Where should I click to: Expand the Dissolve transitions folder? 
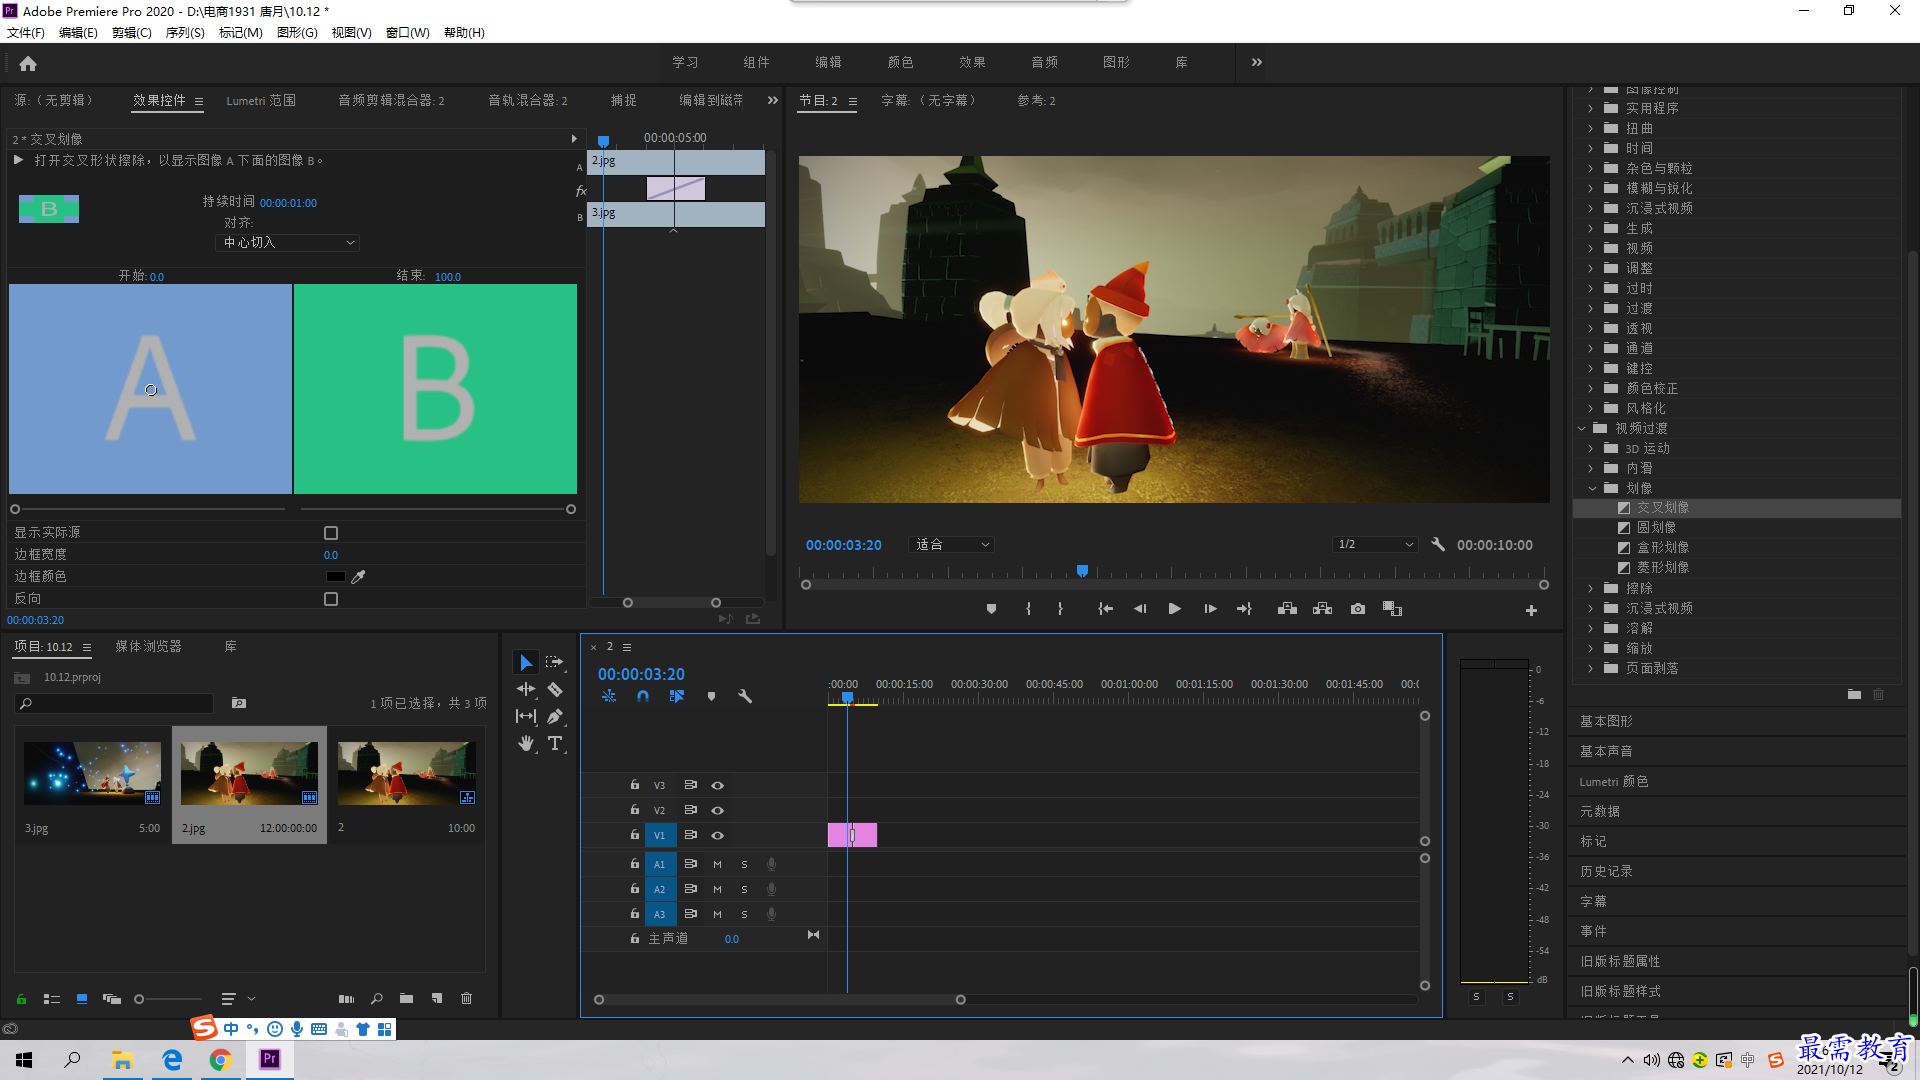[x=1590, y=629]
